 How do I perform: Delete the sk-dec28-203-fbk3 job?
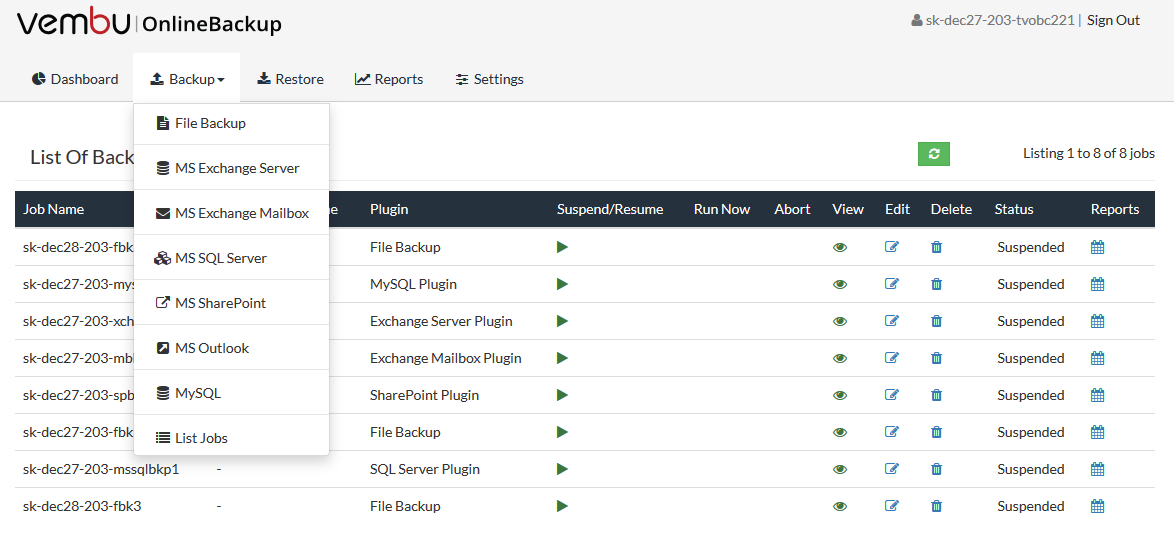pyautogui.click(x=936, y=506)
